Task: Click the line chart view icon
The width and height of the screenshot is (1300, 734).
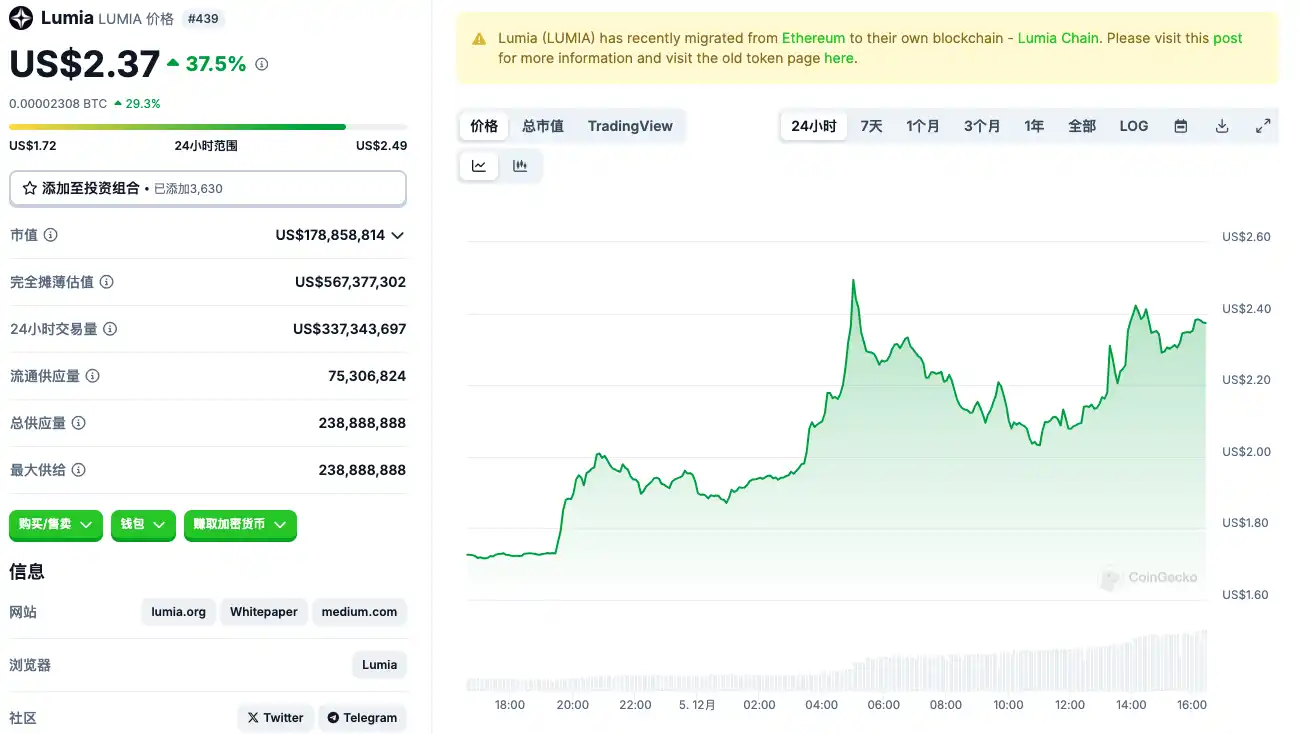Action: pyautogui.click(x=479, y=166)
